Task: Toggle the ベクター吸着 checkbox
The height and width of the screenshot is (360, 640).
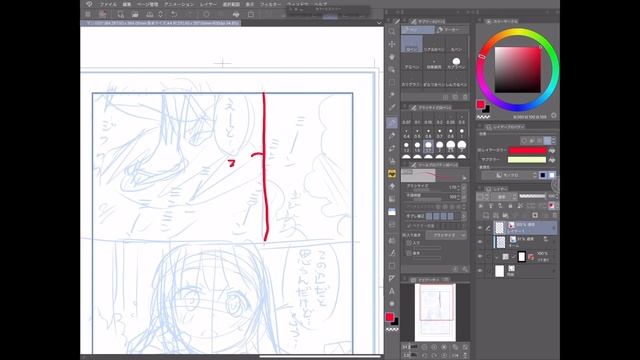Action: tap(409, 226)
